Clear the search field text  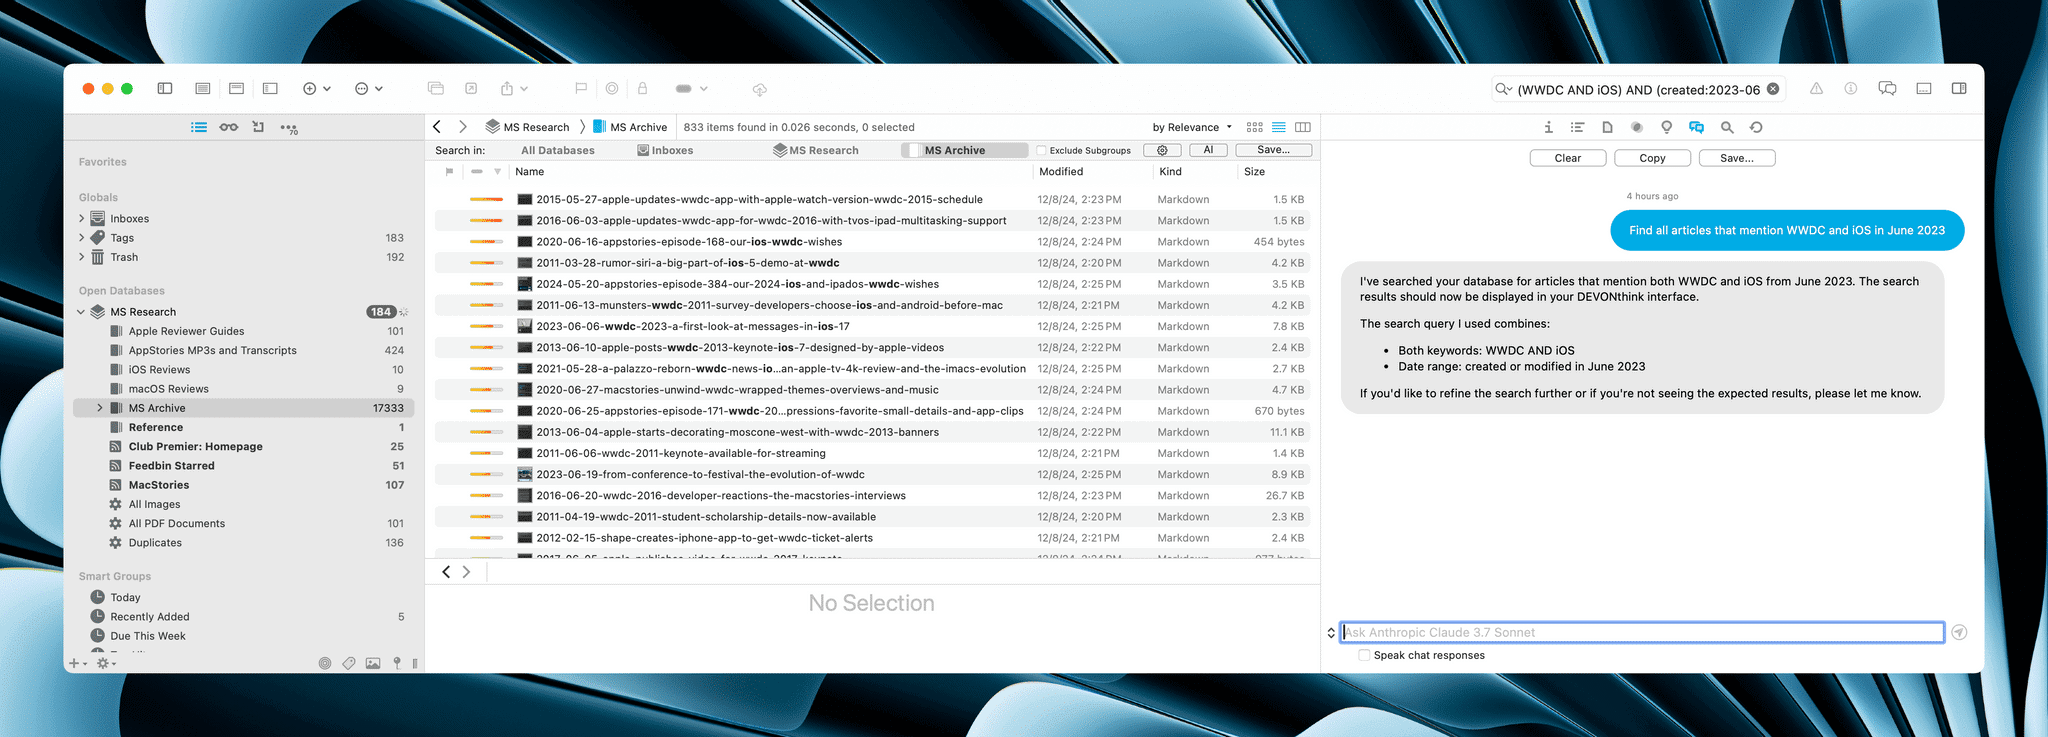point(1773,89)
